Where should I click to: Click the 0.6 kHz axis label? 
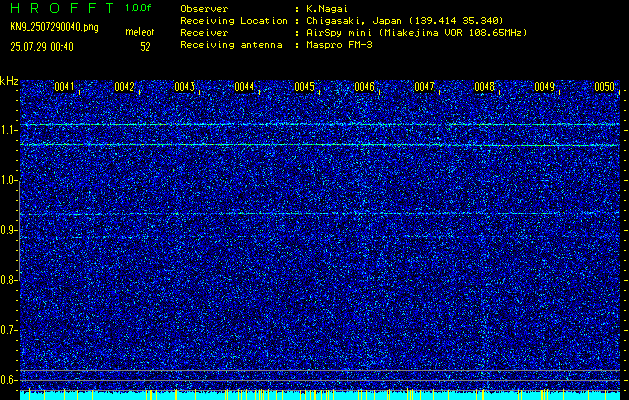[x=8, y=380]
